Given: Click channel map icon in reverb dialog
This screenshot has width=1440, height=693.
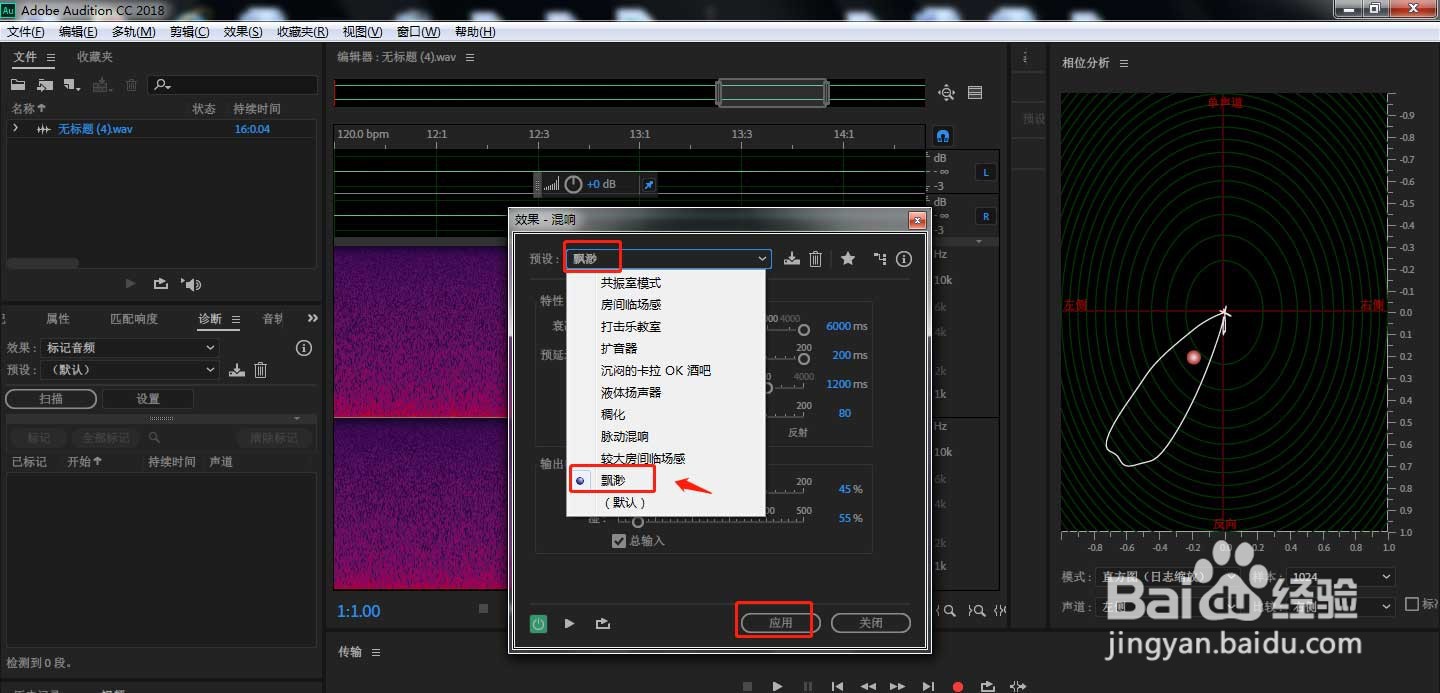Looking at the screenshot, I should click(879, 259).
